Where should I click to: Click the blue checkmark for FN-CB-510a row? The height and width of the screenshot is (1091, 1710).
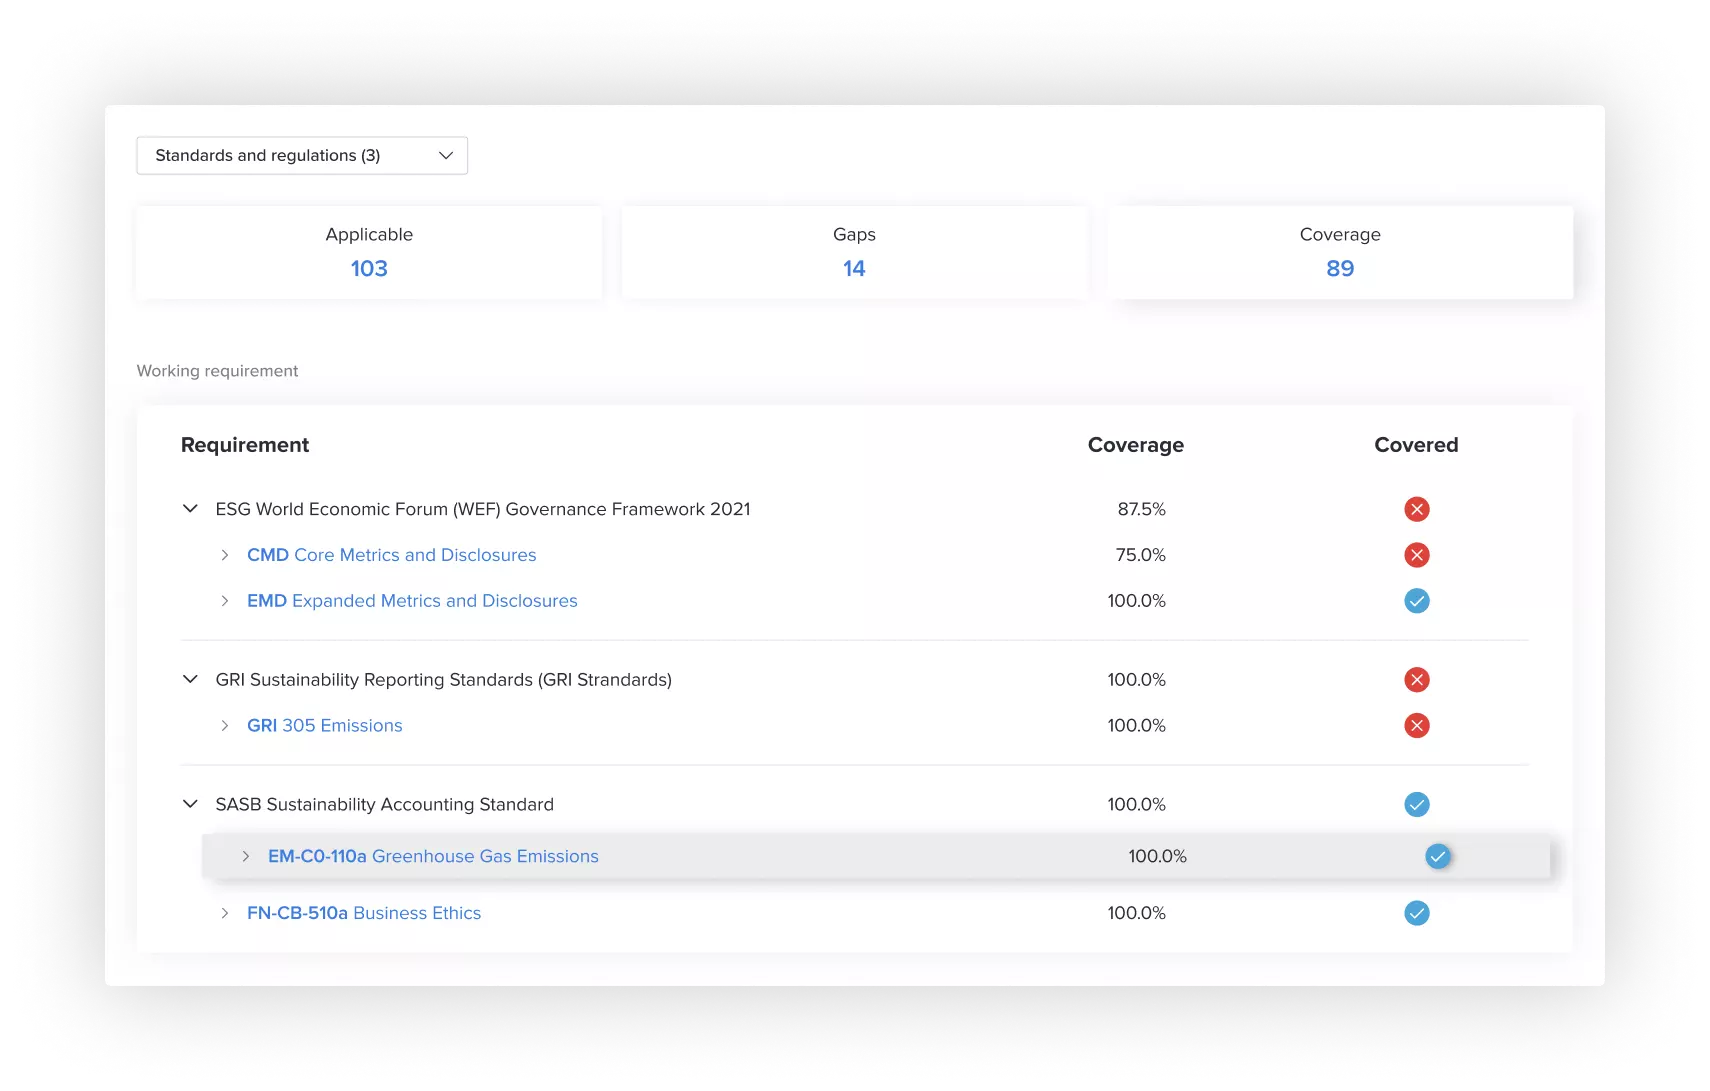[x=1417, y=913]
